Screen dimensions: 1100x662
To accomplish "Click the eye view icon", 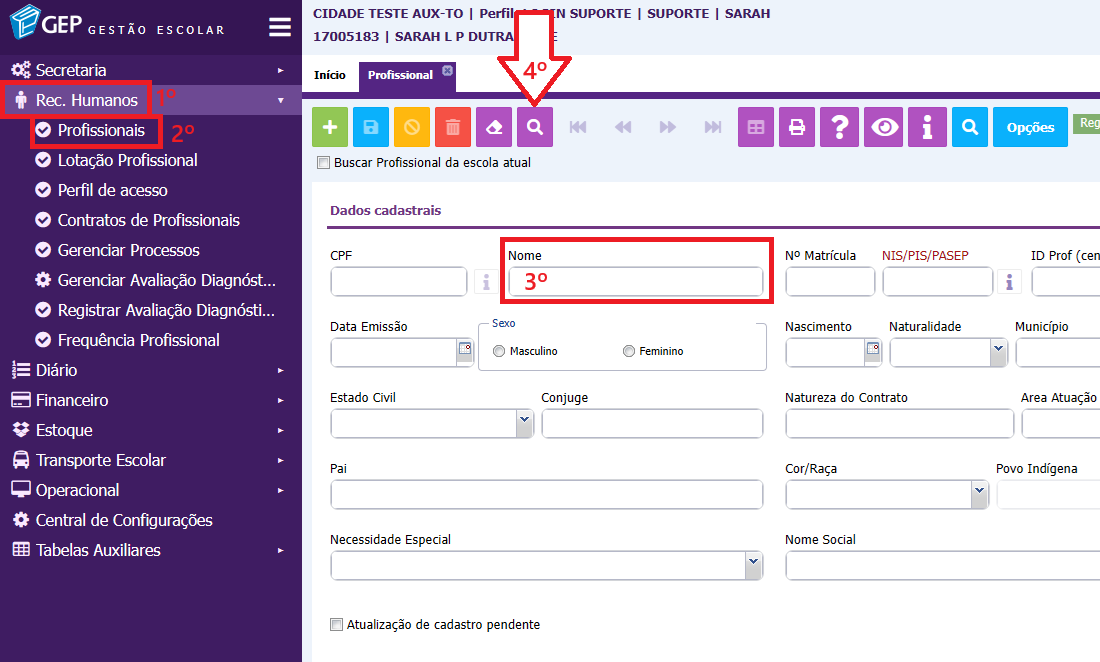I will point(884,128).
